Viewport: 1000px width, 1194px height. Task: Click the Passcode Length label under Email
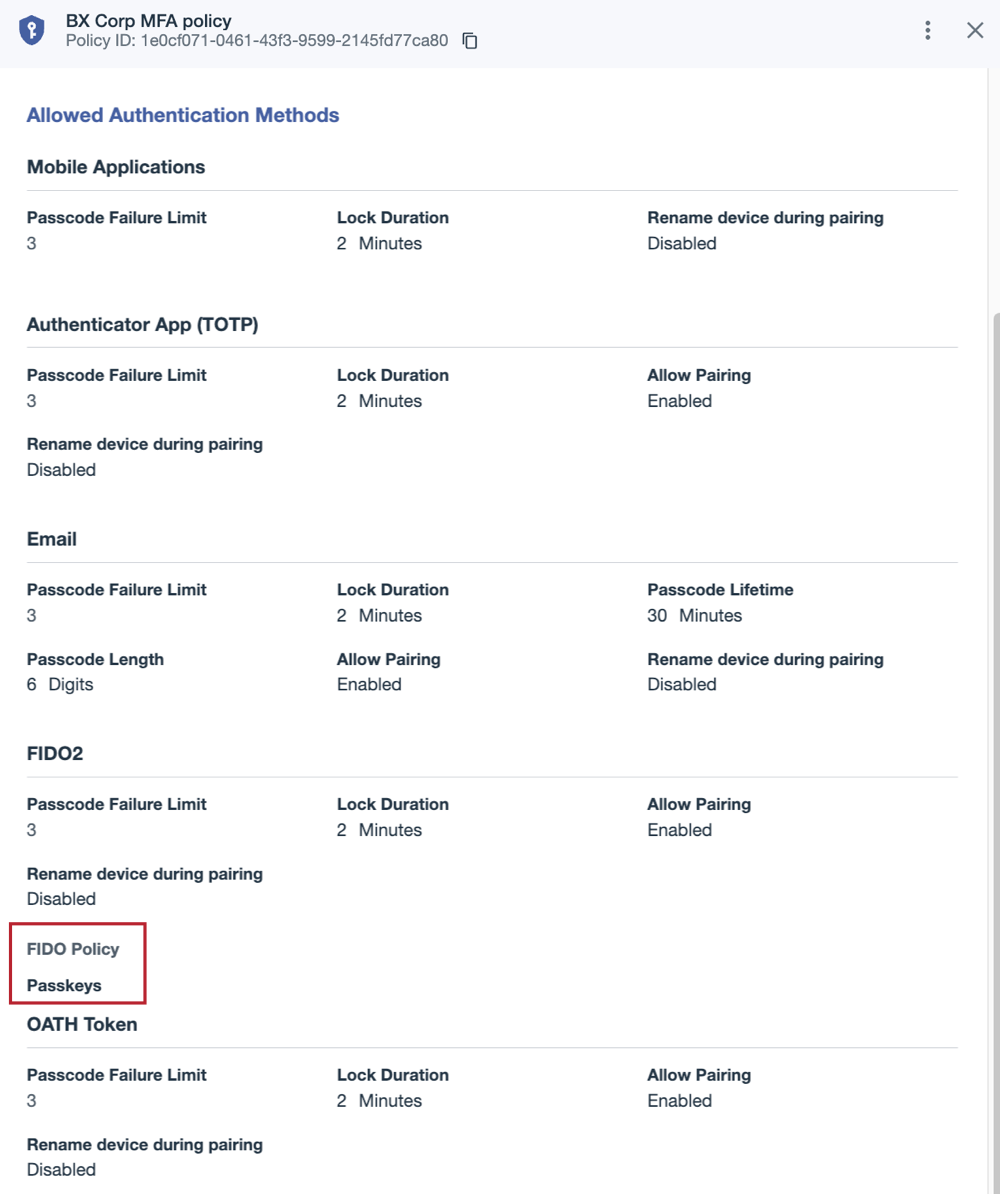point(95,659)
